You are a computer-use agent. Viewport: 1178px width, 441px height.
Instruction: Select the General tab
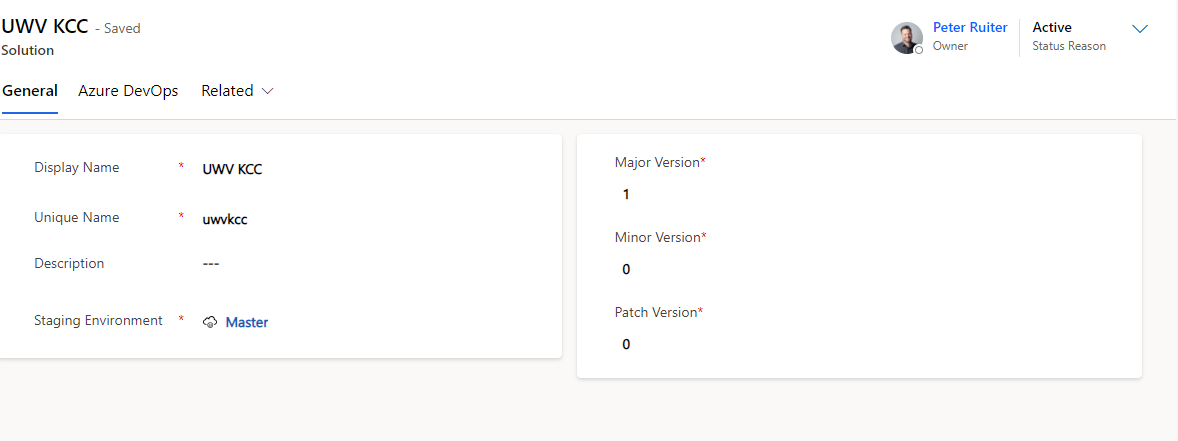tap(30, 91)
